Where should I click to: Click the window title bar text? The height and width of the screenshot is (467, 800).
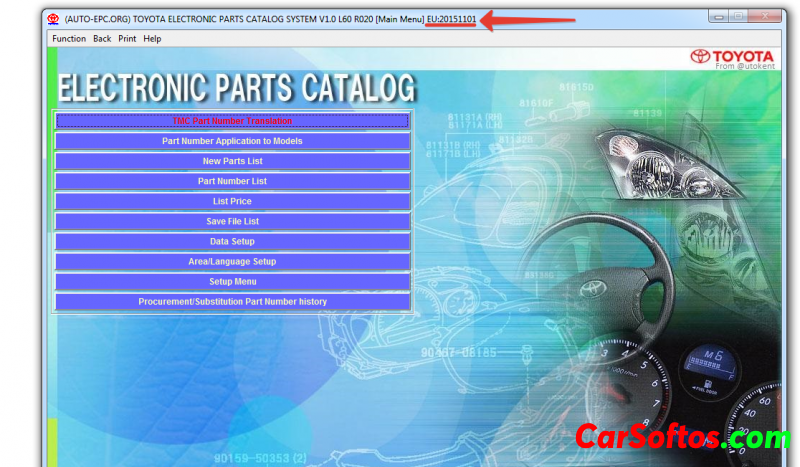pyautogui.click(x=250, y=19)
